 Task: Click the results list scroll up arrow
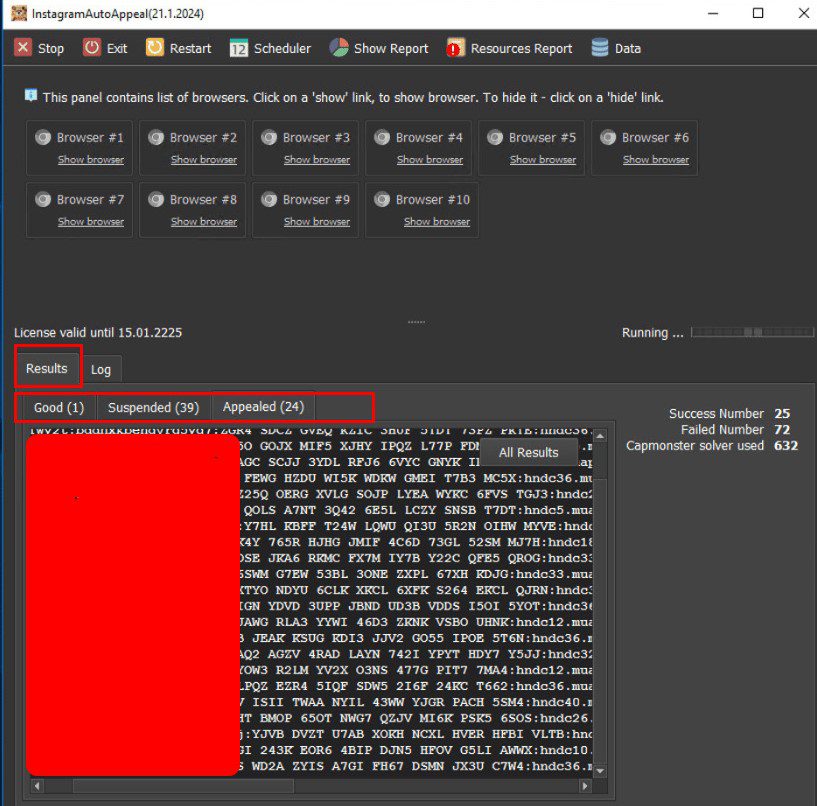point(600,436)
